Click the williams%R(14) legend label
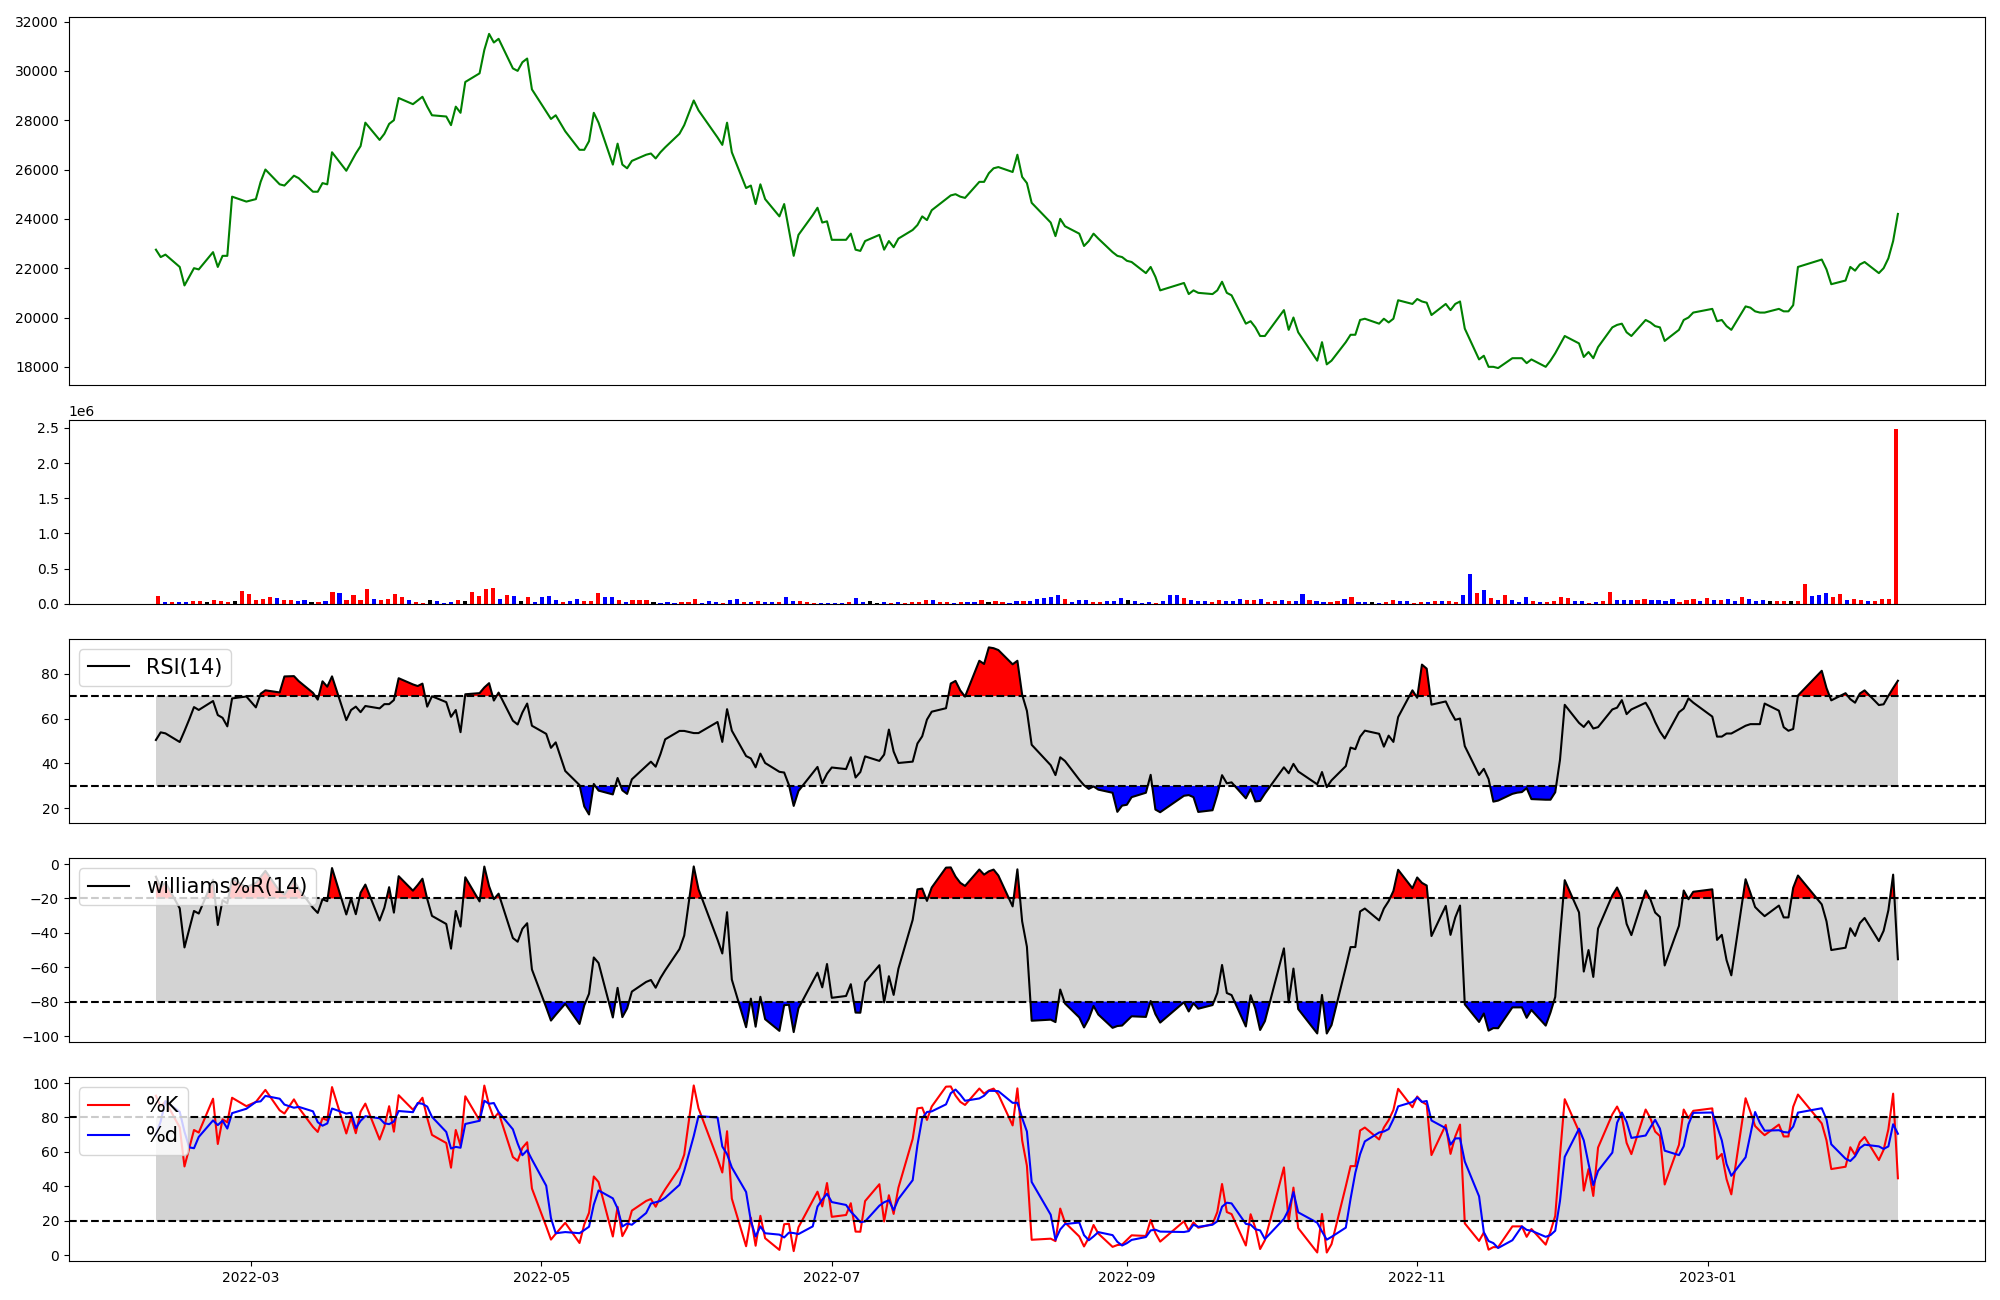The height and width of the screenshot is (1300, 2000). click(x=226, y=886)
